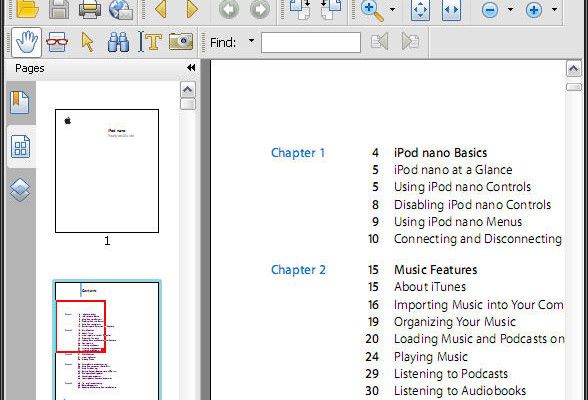Click the thumbnails panel scroll up arrow
This screenshot has width=588, height=400.
coord(188,90)
